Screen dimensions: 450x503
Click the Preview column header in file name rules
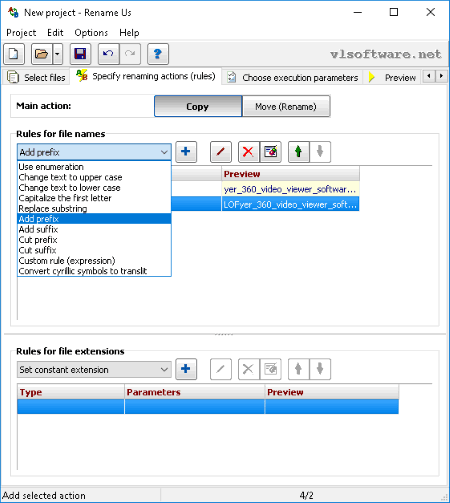pyautogui.click(x=290, y=174)
